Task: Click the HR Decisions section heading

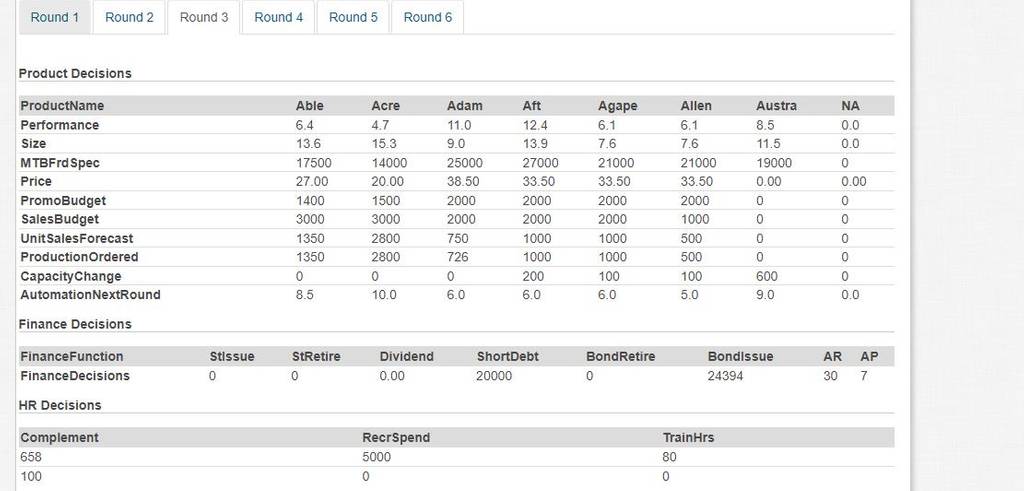Action: click(x=60, y=405)
